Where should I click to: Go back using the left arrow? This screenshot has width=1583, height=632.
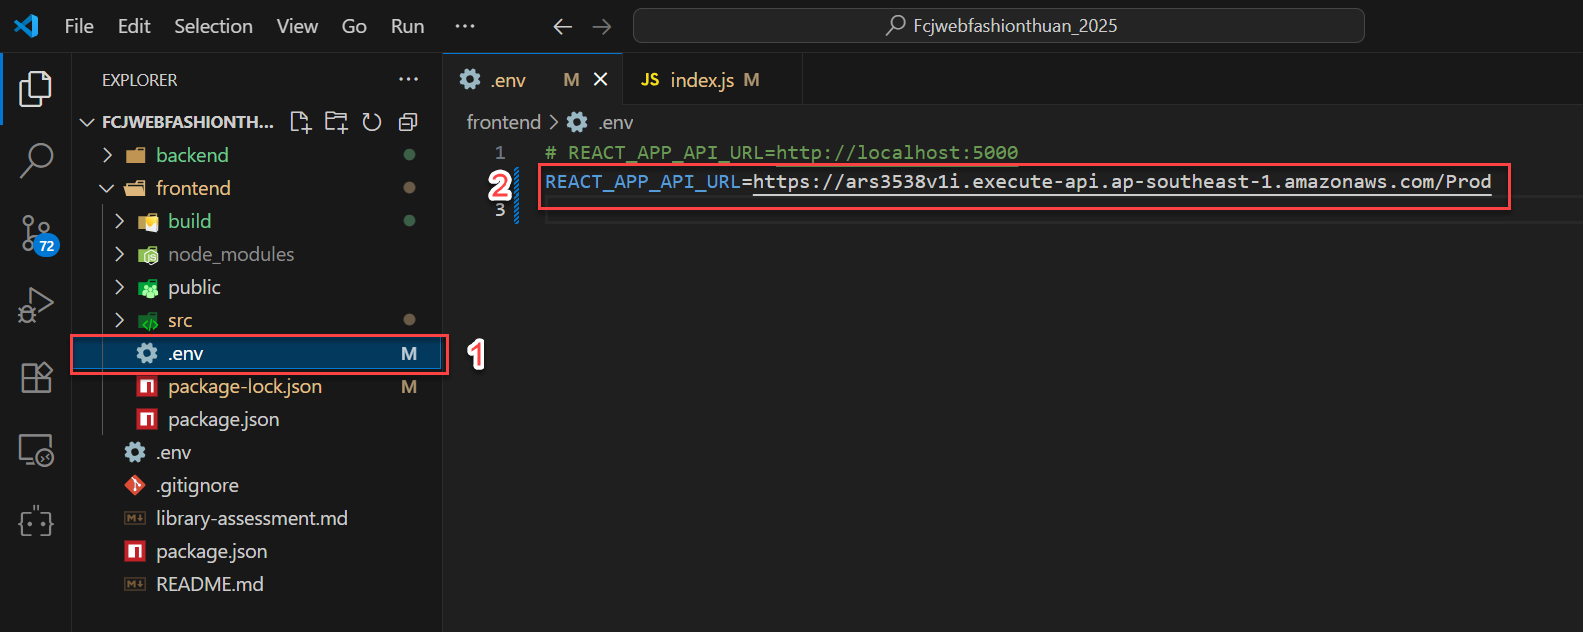click(x=563, y=27)
